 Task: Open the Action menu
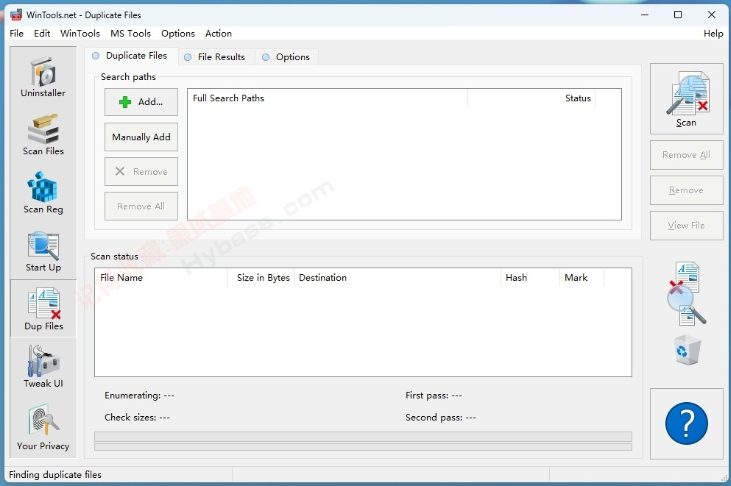(x=218, y=34)
